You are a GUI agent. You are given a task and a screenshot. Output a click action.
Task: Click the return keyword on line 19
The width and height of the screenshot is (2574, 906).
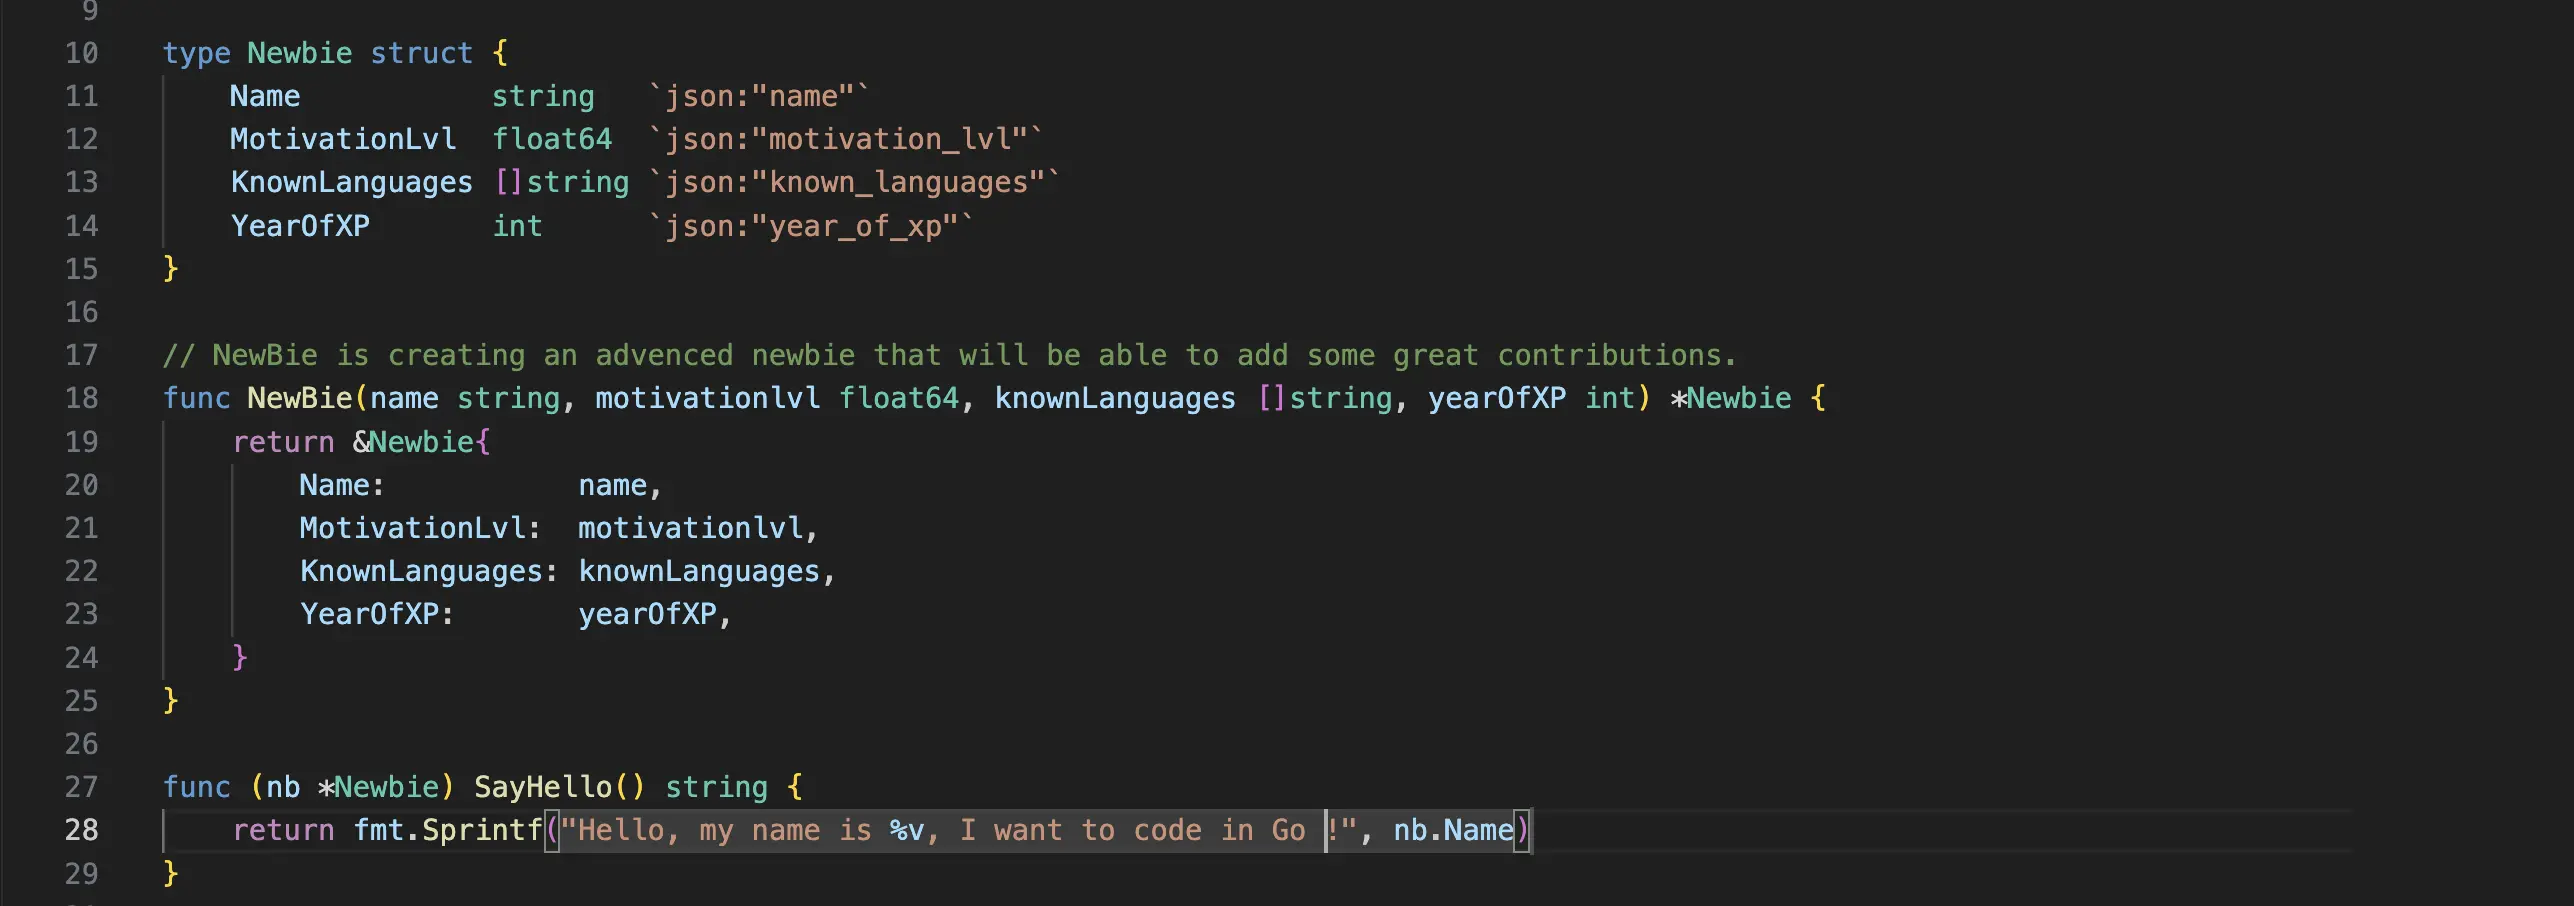[x=283, y=442]
